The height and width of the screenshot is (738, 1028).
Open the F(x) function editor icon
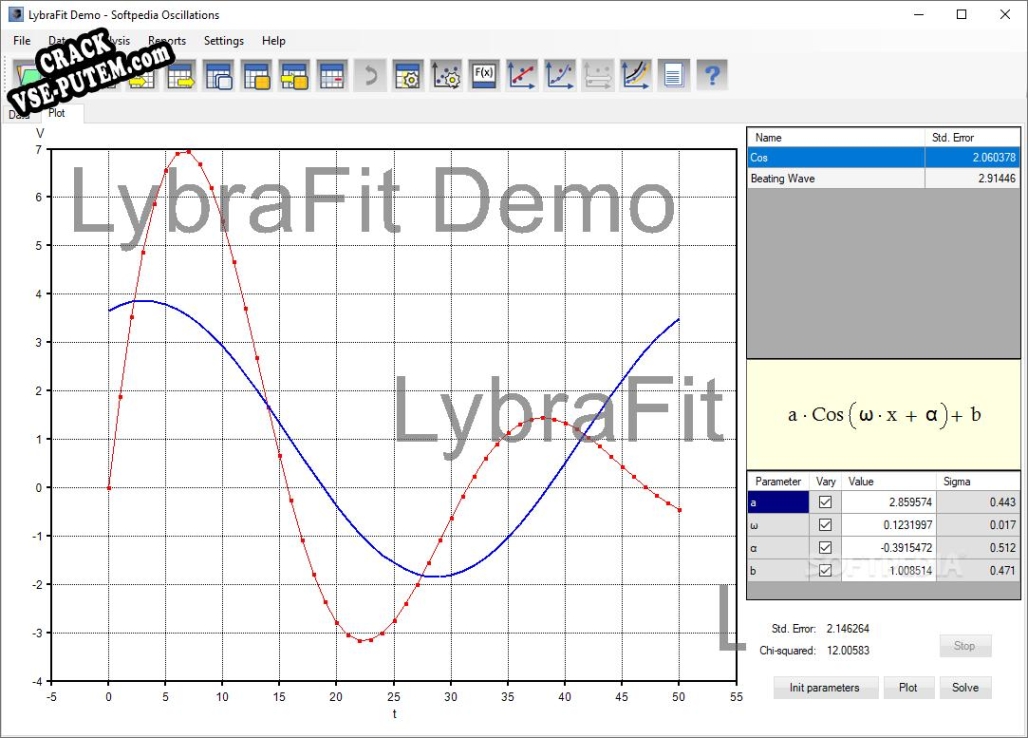point(484,75)
